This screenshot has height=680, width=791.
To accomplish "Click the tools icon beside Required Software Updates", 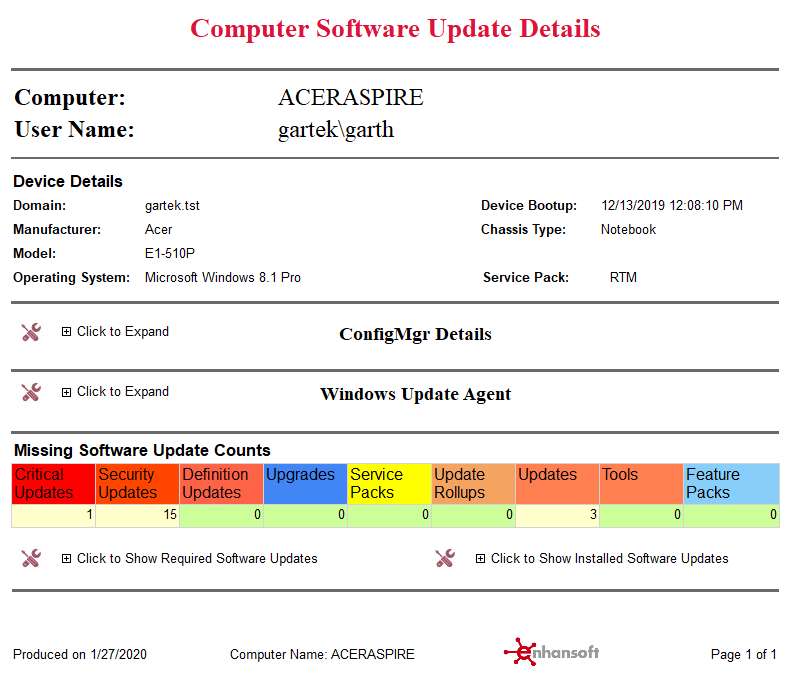I will [31, 558].
